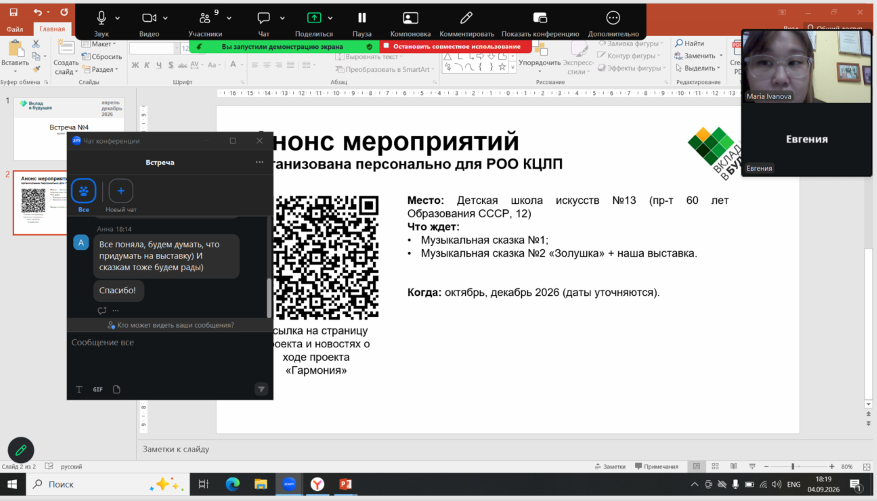This screenshot has width=877, height=501.
Task: Expand arrow next to Поделиться
Action: 330,18
